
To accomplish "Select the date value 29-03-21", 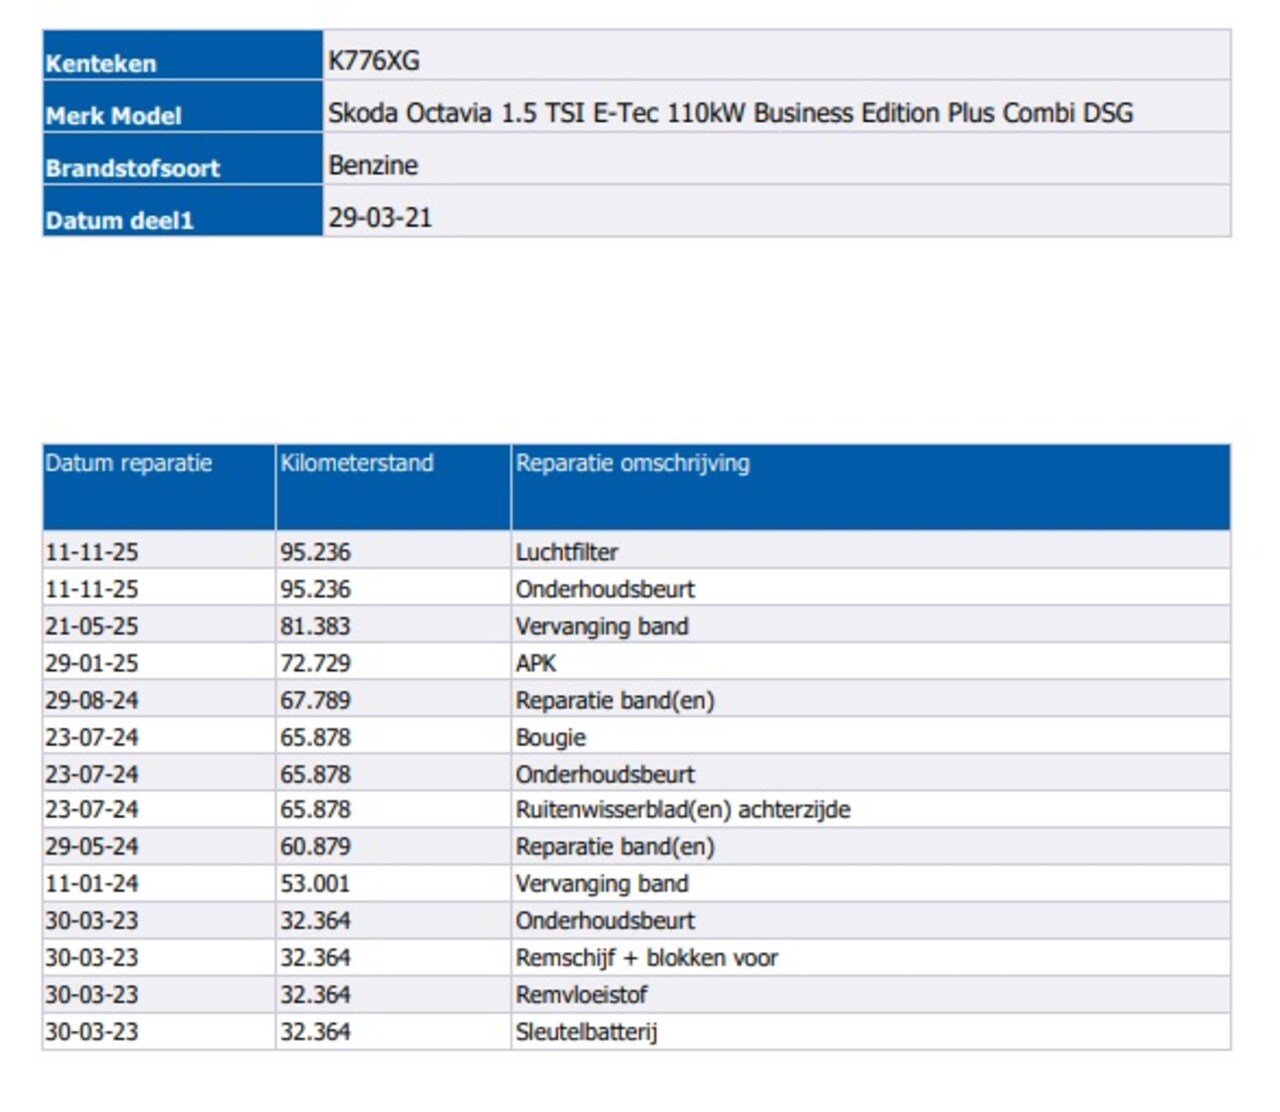I will pos(380,218).
